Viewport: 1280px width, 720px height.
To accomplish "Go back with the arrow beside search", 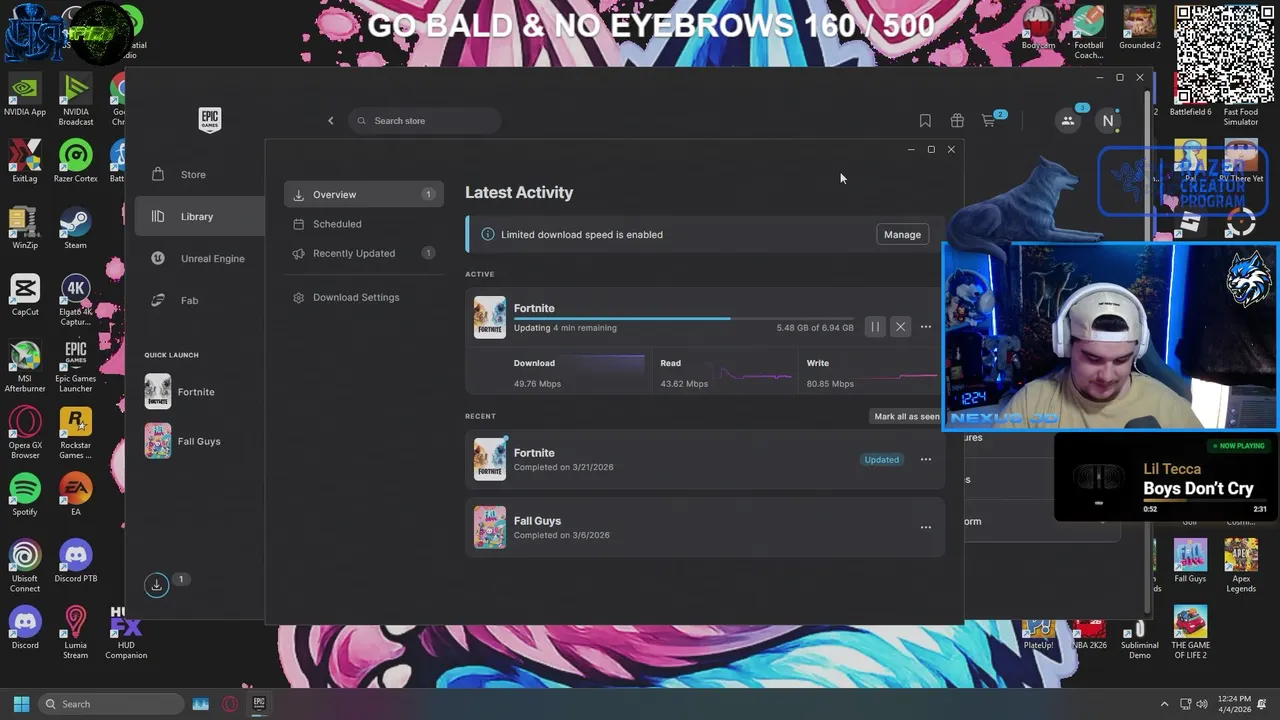I will (331, 121).
